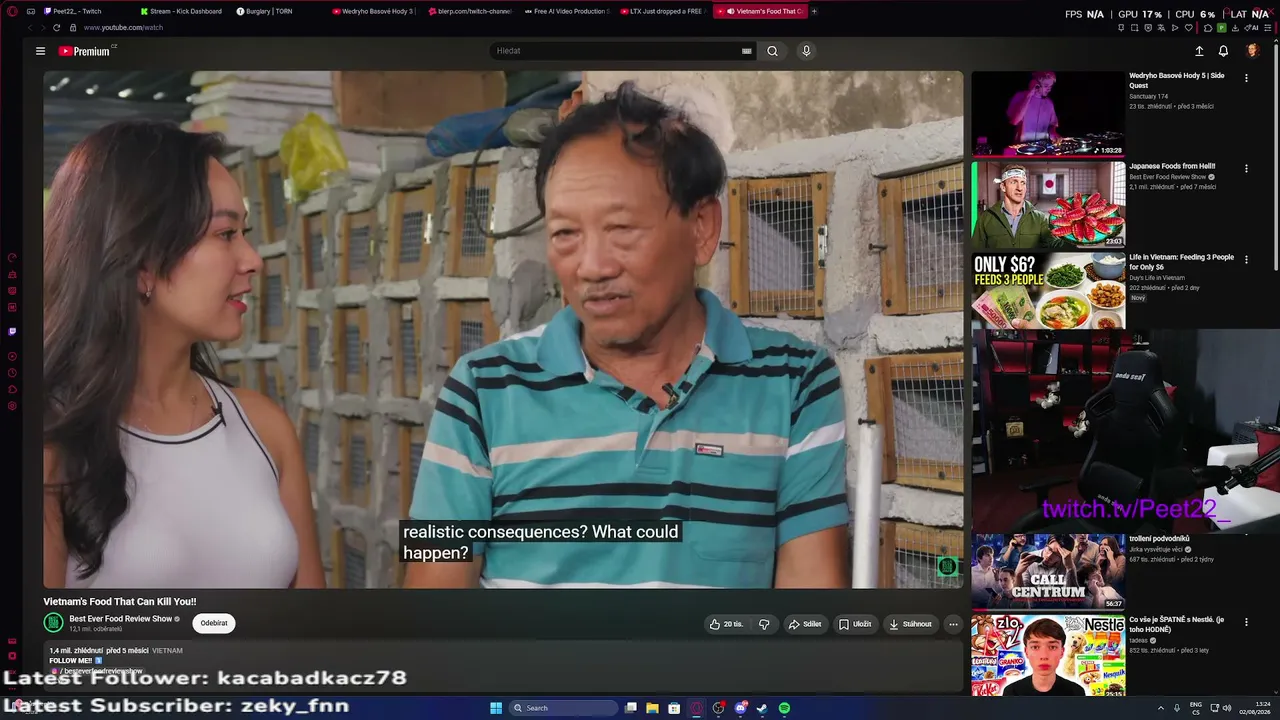The image size is (1280, 720).
Task: Dislike the video with the thumbs-down icon
Action: click(x=764, y=624)
